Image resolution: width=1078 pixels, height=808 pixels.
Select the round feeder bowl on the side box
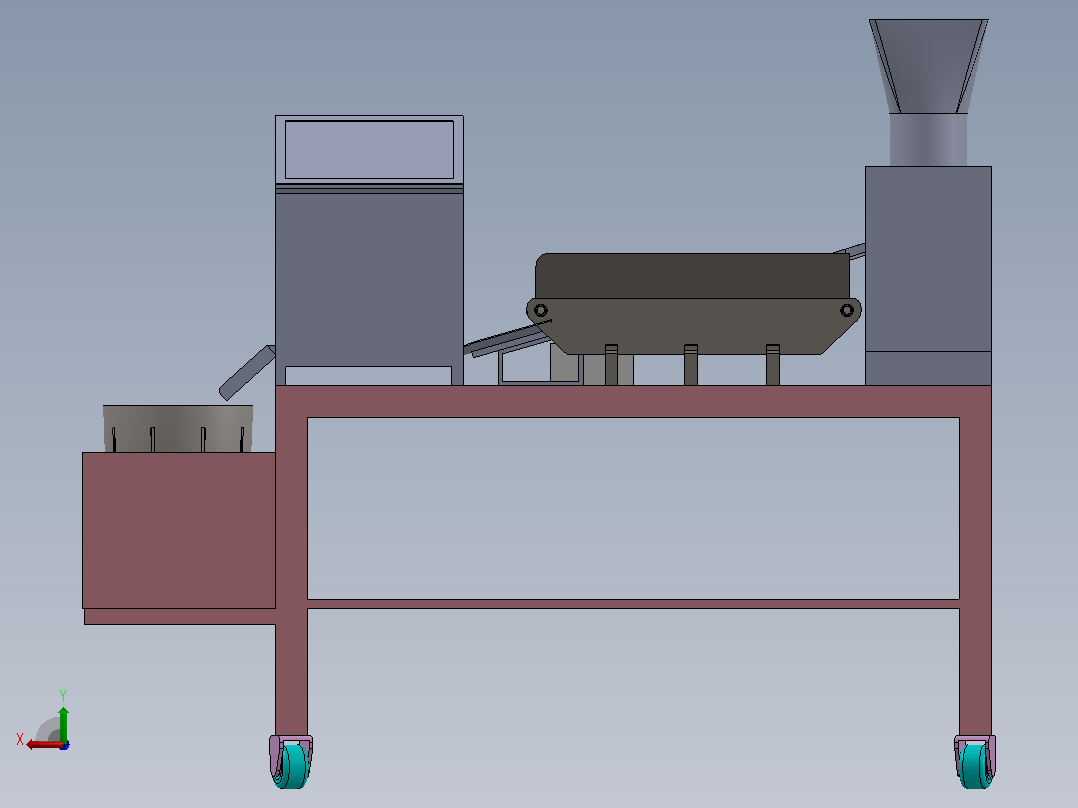click(x=178, y=428)
